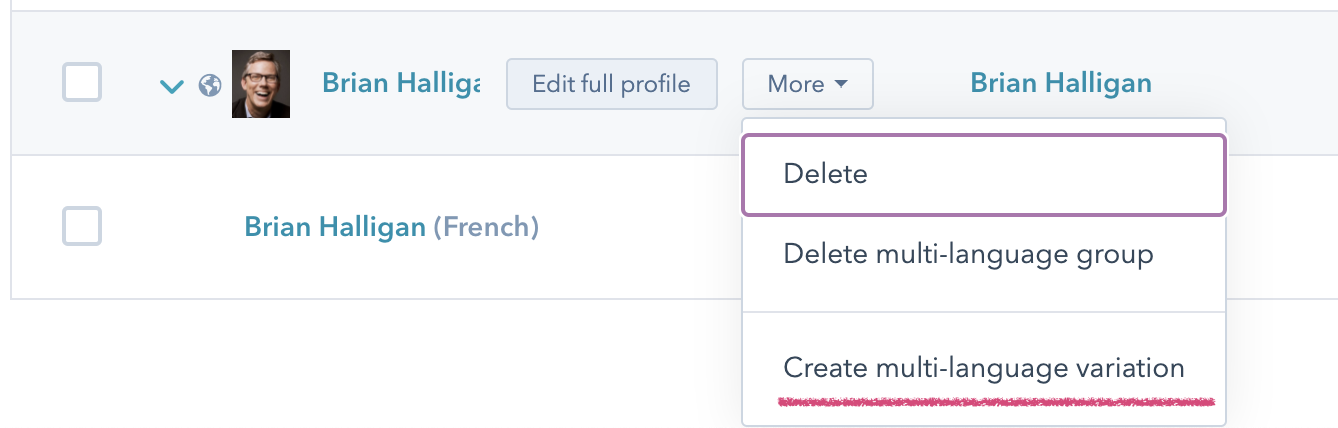
Task: Click Brian Halligan's profile photo
Action: [261, 84]
